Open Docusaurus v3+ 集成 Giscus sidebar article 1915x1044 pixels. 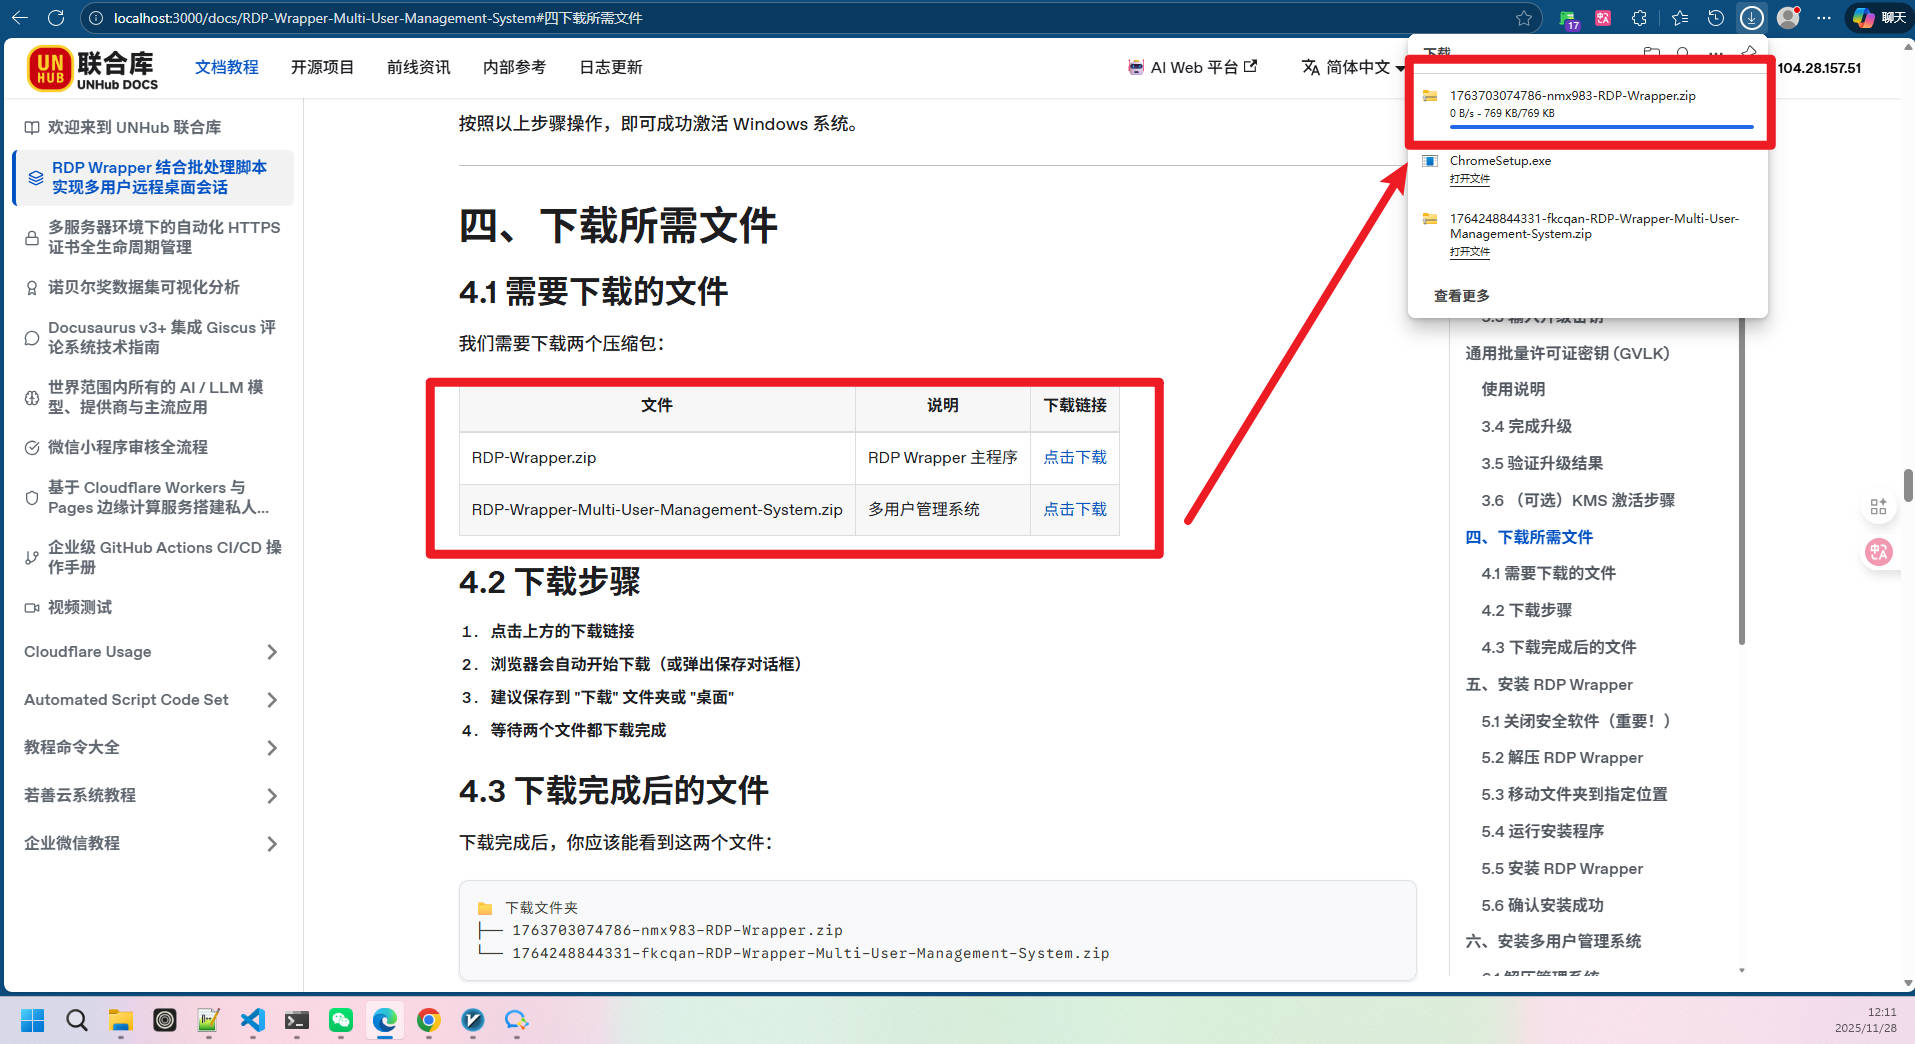point(152,337)
